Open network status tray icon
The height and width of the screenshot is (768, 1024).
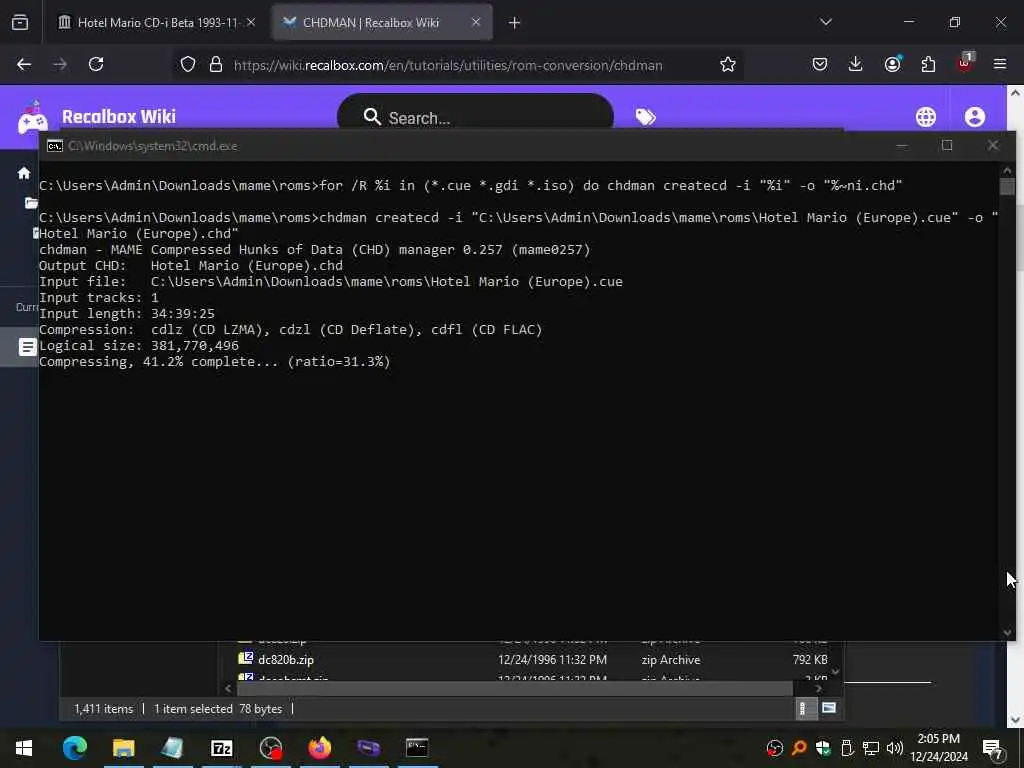tap(871, 748)
